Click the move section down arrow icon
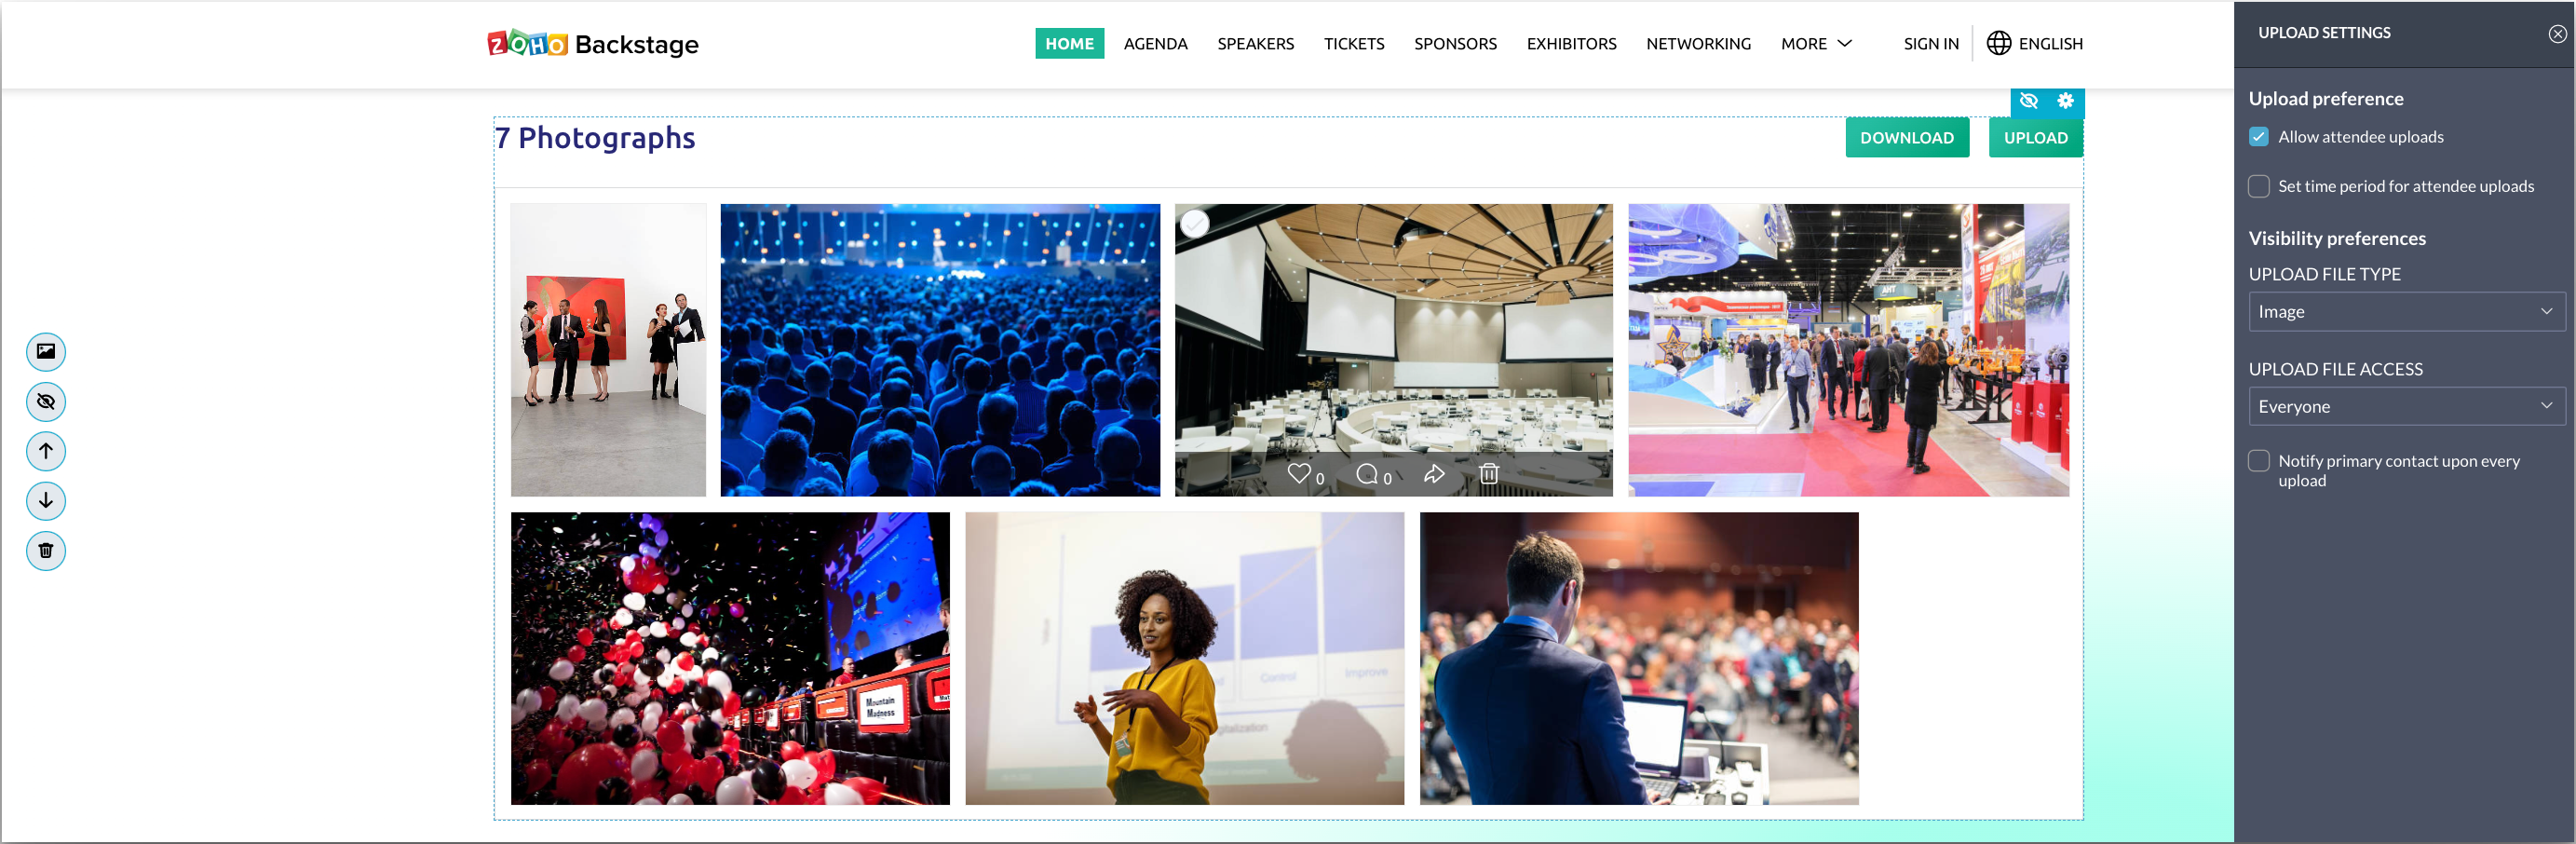The image size is (2576, 844). coord(46,501)
